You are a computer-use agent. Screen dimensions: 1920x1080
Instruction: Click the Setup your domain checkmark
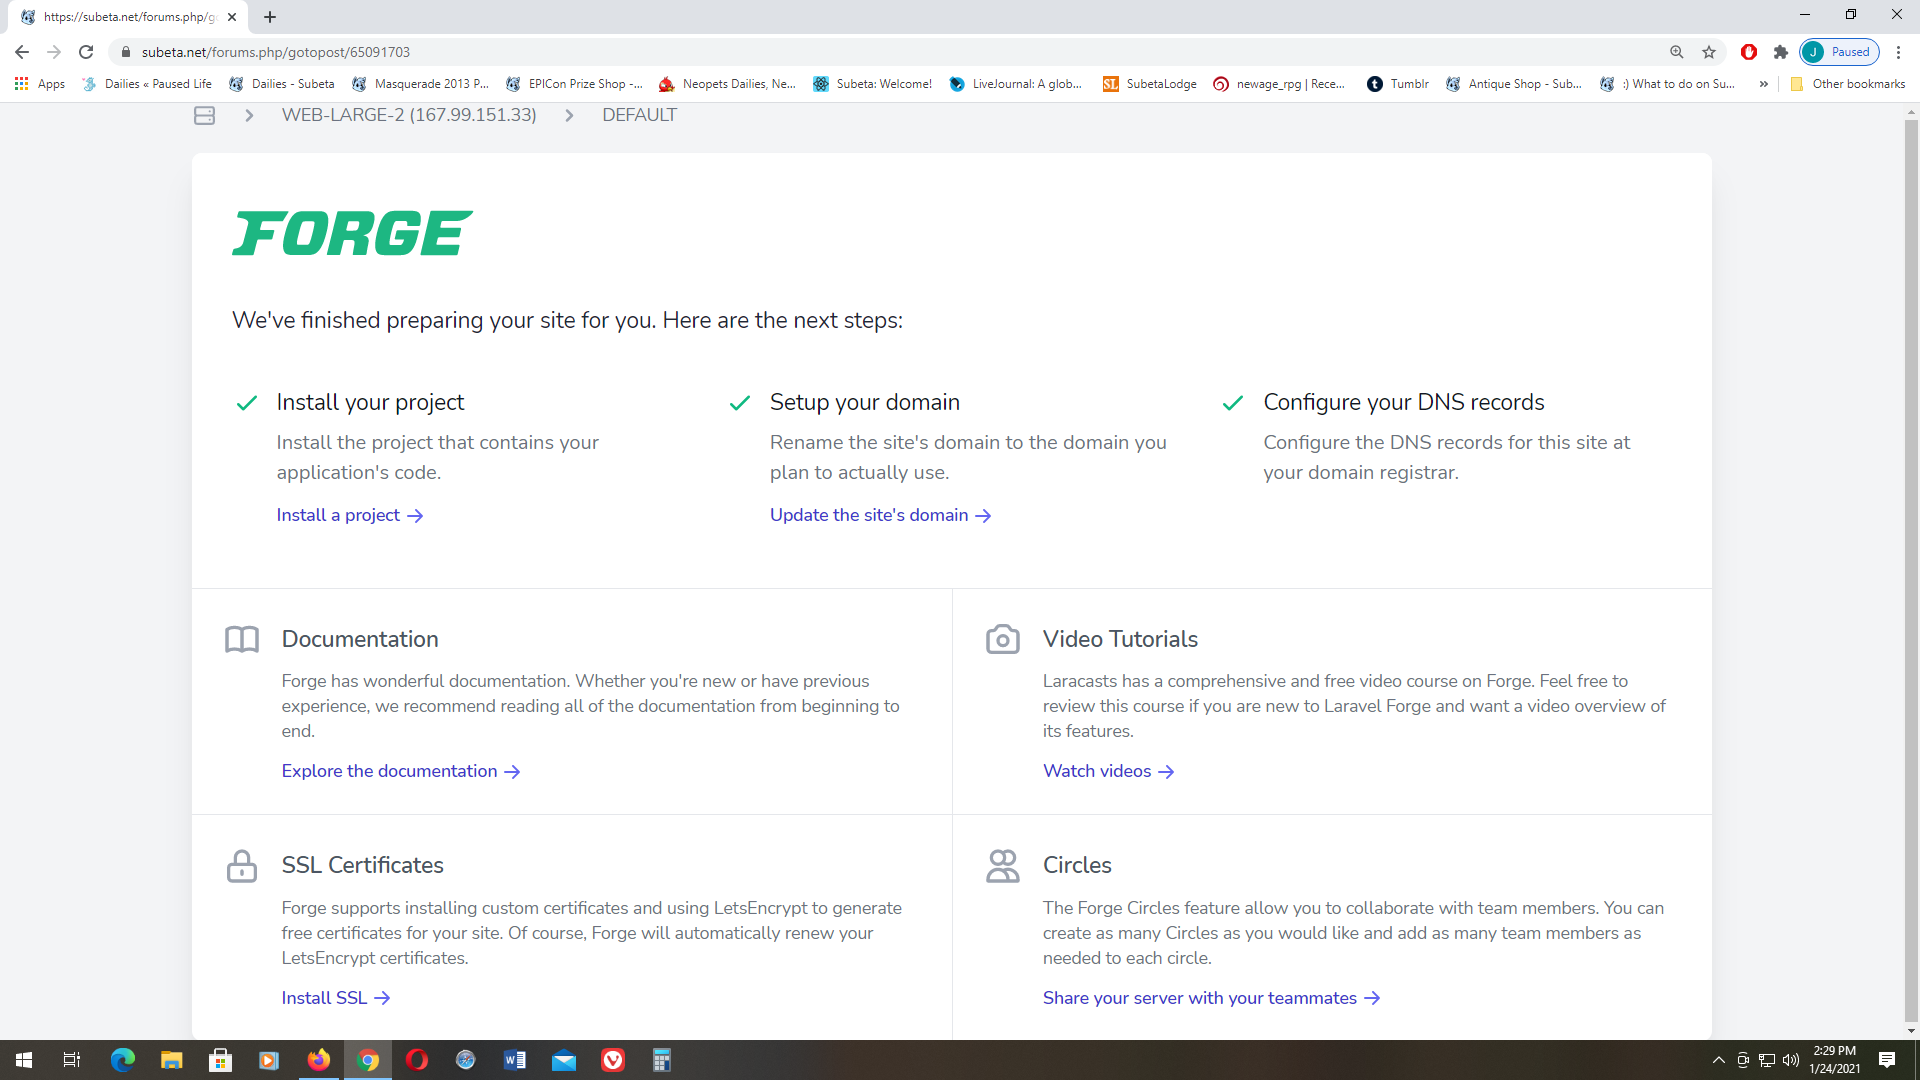pyautogui.click(x=739, y=403)
